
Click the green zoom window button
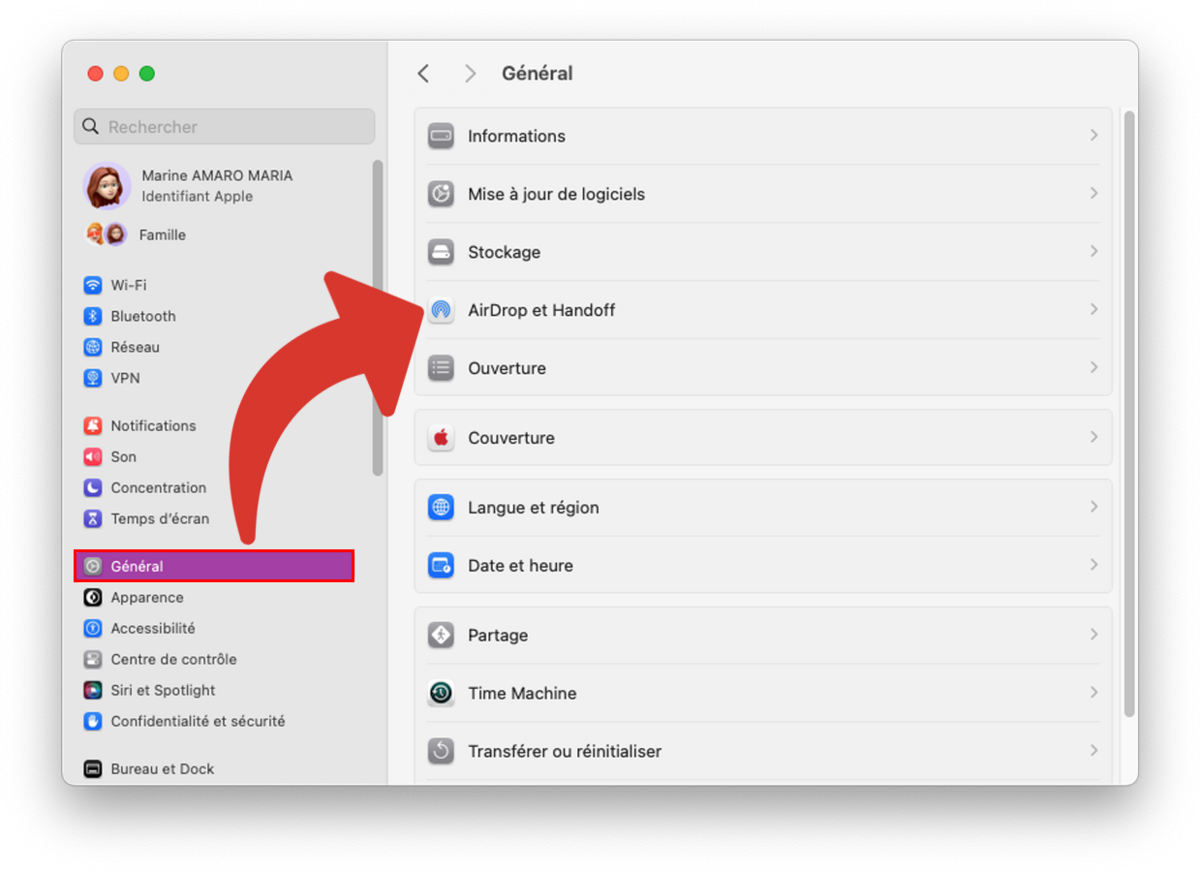point(147,74)
